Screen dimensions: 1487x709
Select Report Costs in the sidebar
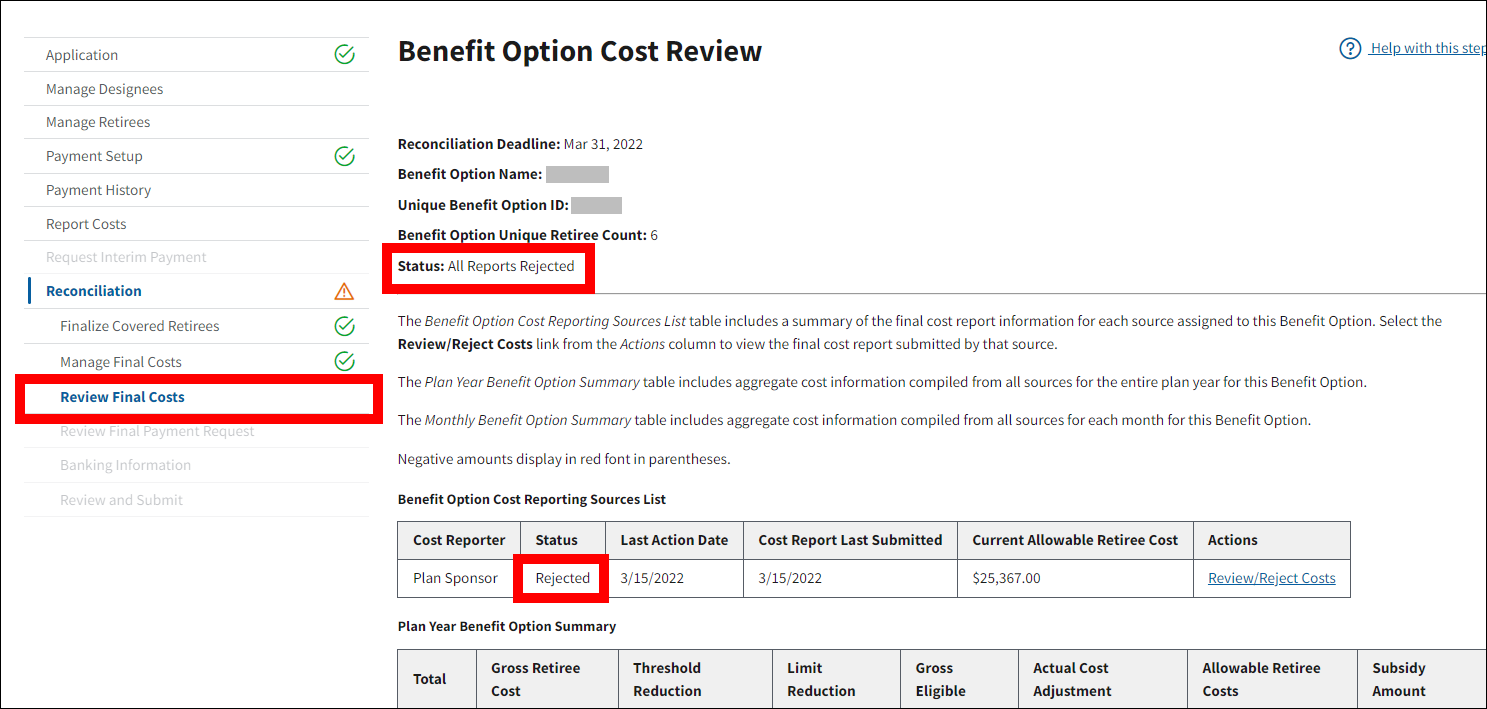86,224
